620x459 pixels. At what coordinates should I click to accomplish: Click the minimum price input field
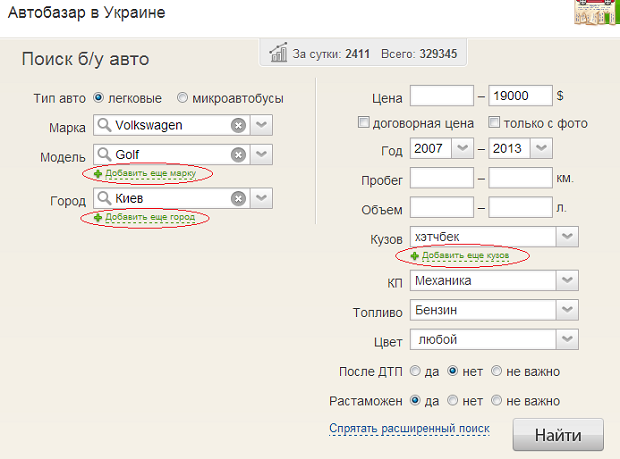(x=441, y=97)
